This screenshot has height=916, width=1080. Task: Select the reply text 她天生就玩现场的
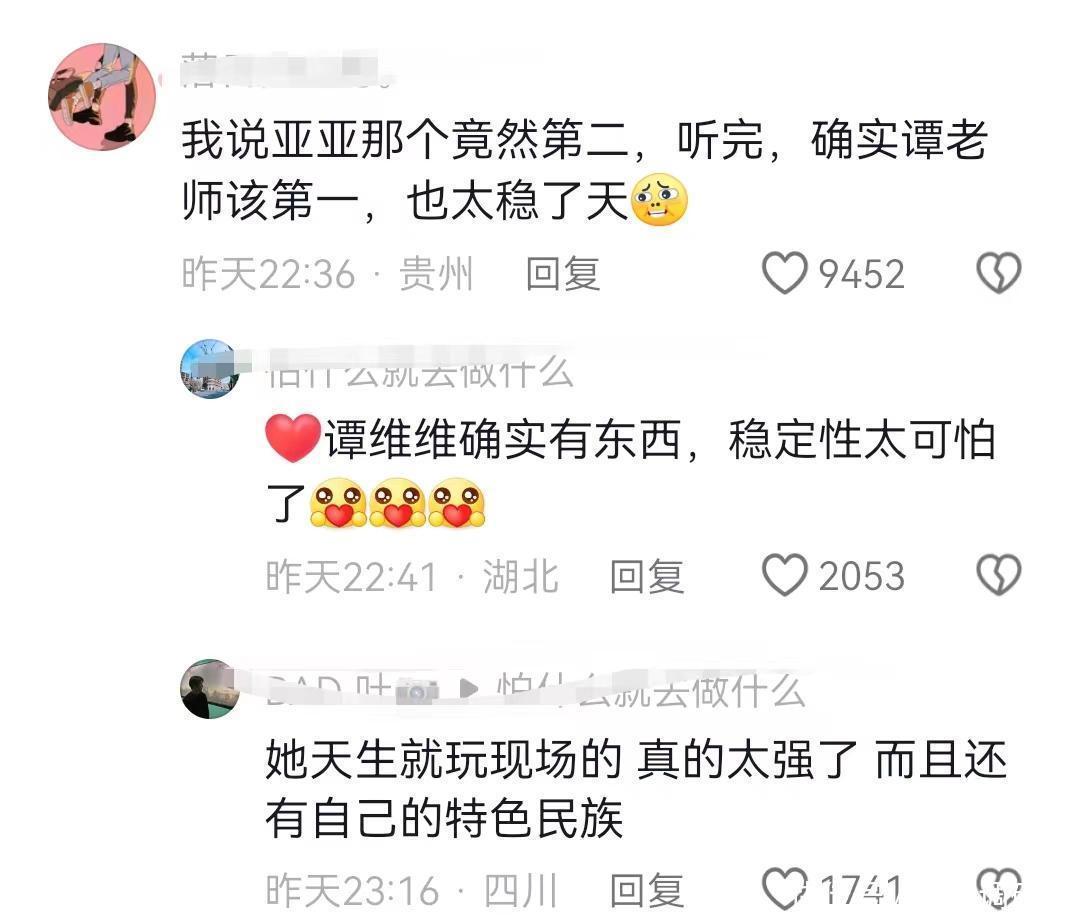(636, 789)
